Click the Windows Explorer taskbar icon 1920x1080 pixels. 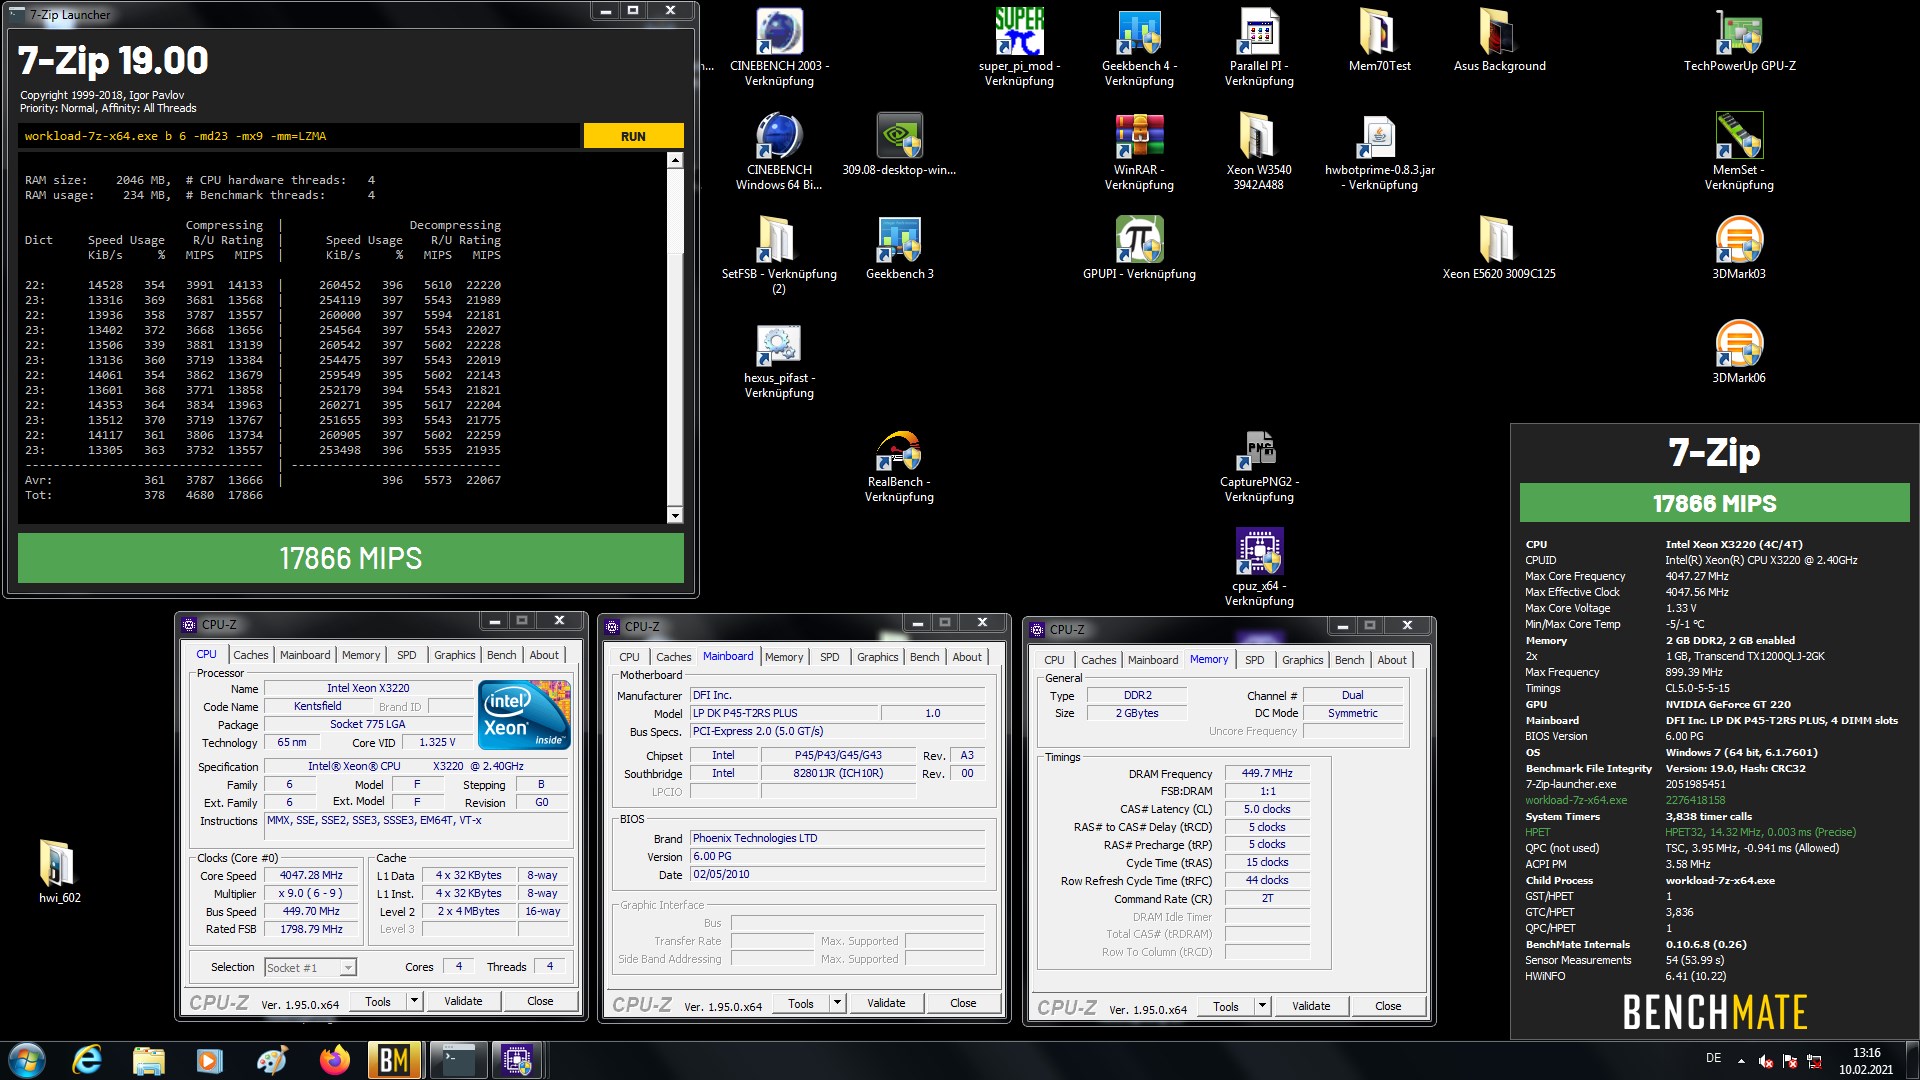(148, 1060)
